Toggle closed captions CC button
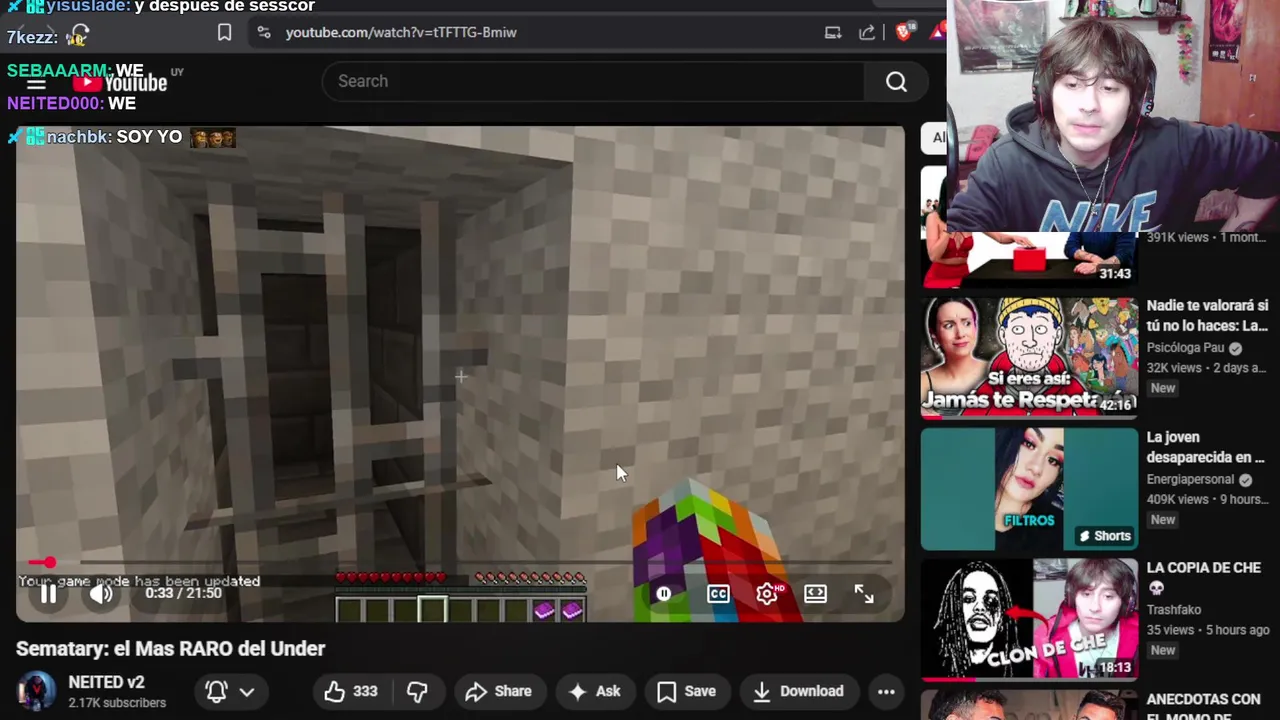Viewport: 1280px width, 720px height. pyautogui.click(x=718, y=594)
